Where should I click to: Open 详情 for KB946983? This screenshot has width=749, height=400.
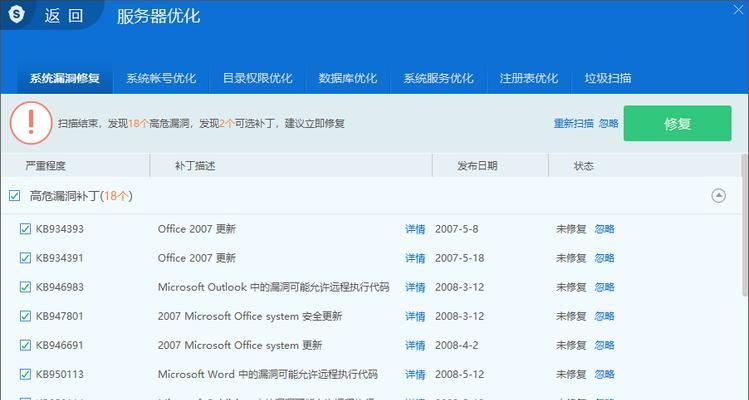pyautogui.click(x=415, y=287)
